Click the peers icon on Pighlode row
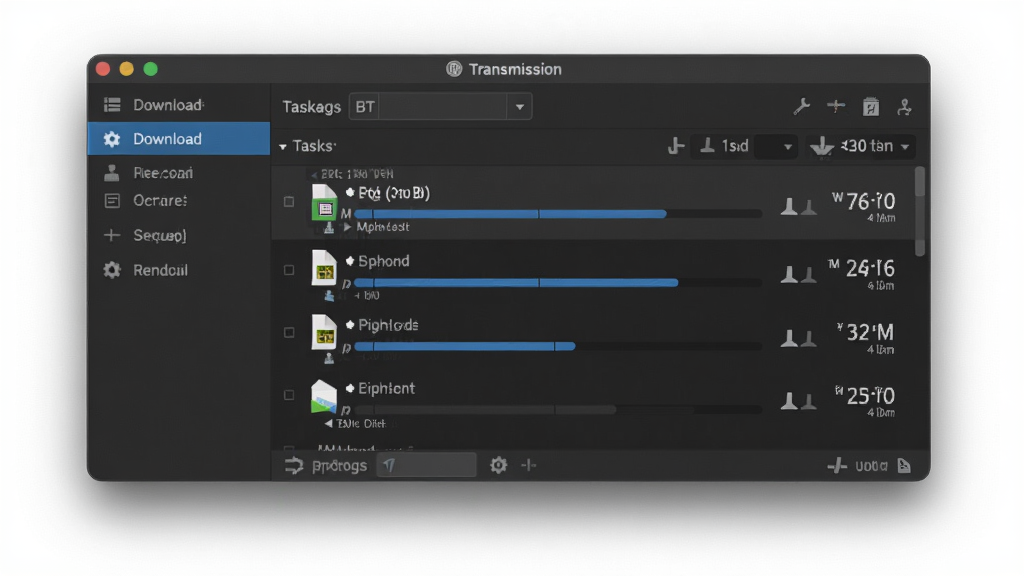The height and width of the screenshot is (576, 1024). [799, 338]
